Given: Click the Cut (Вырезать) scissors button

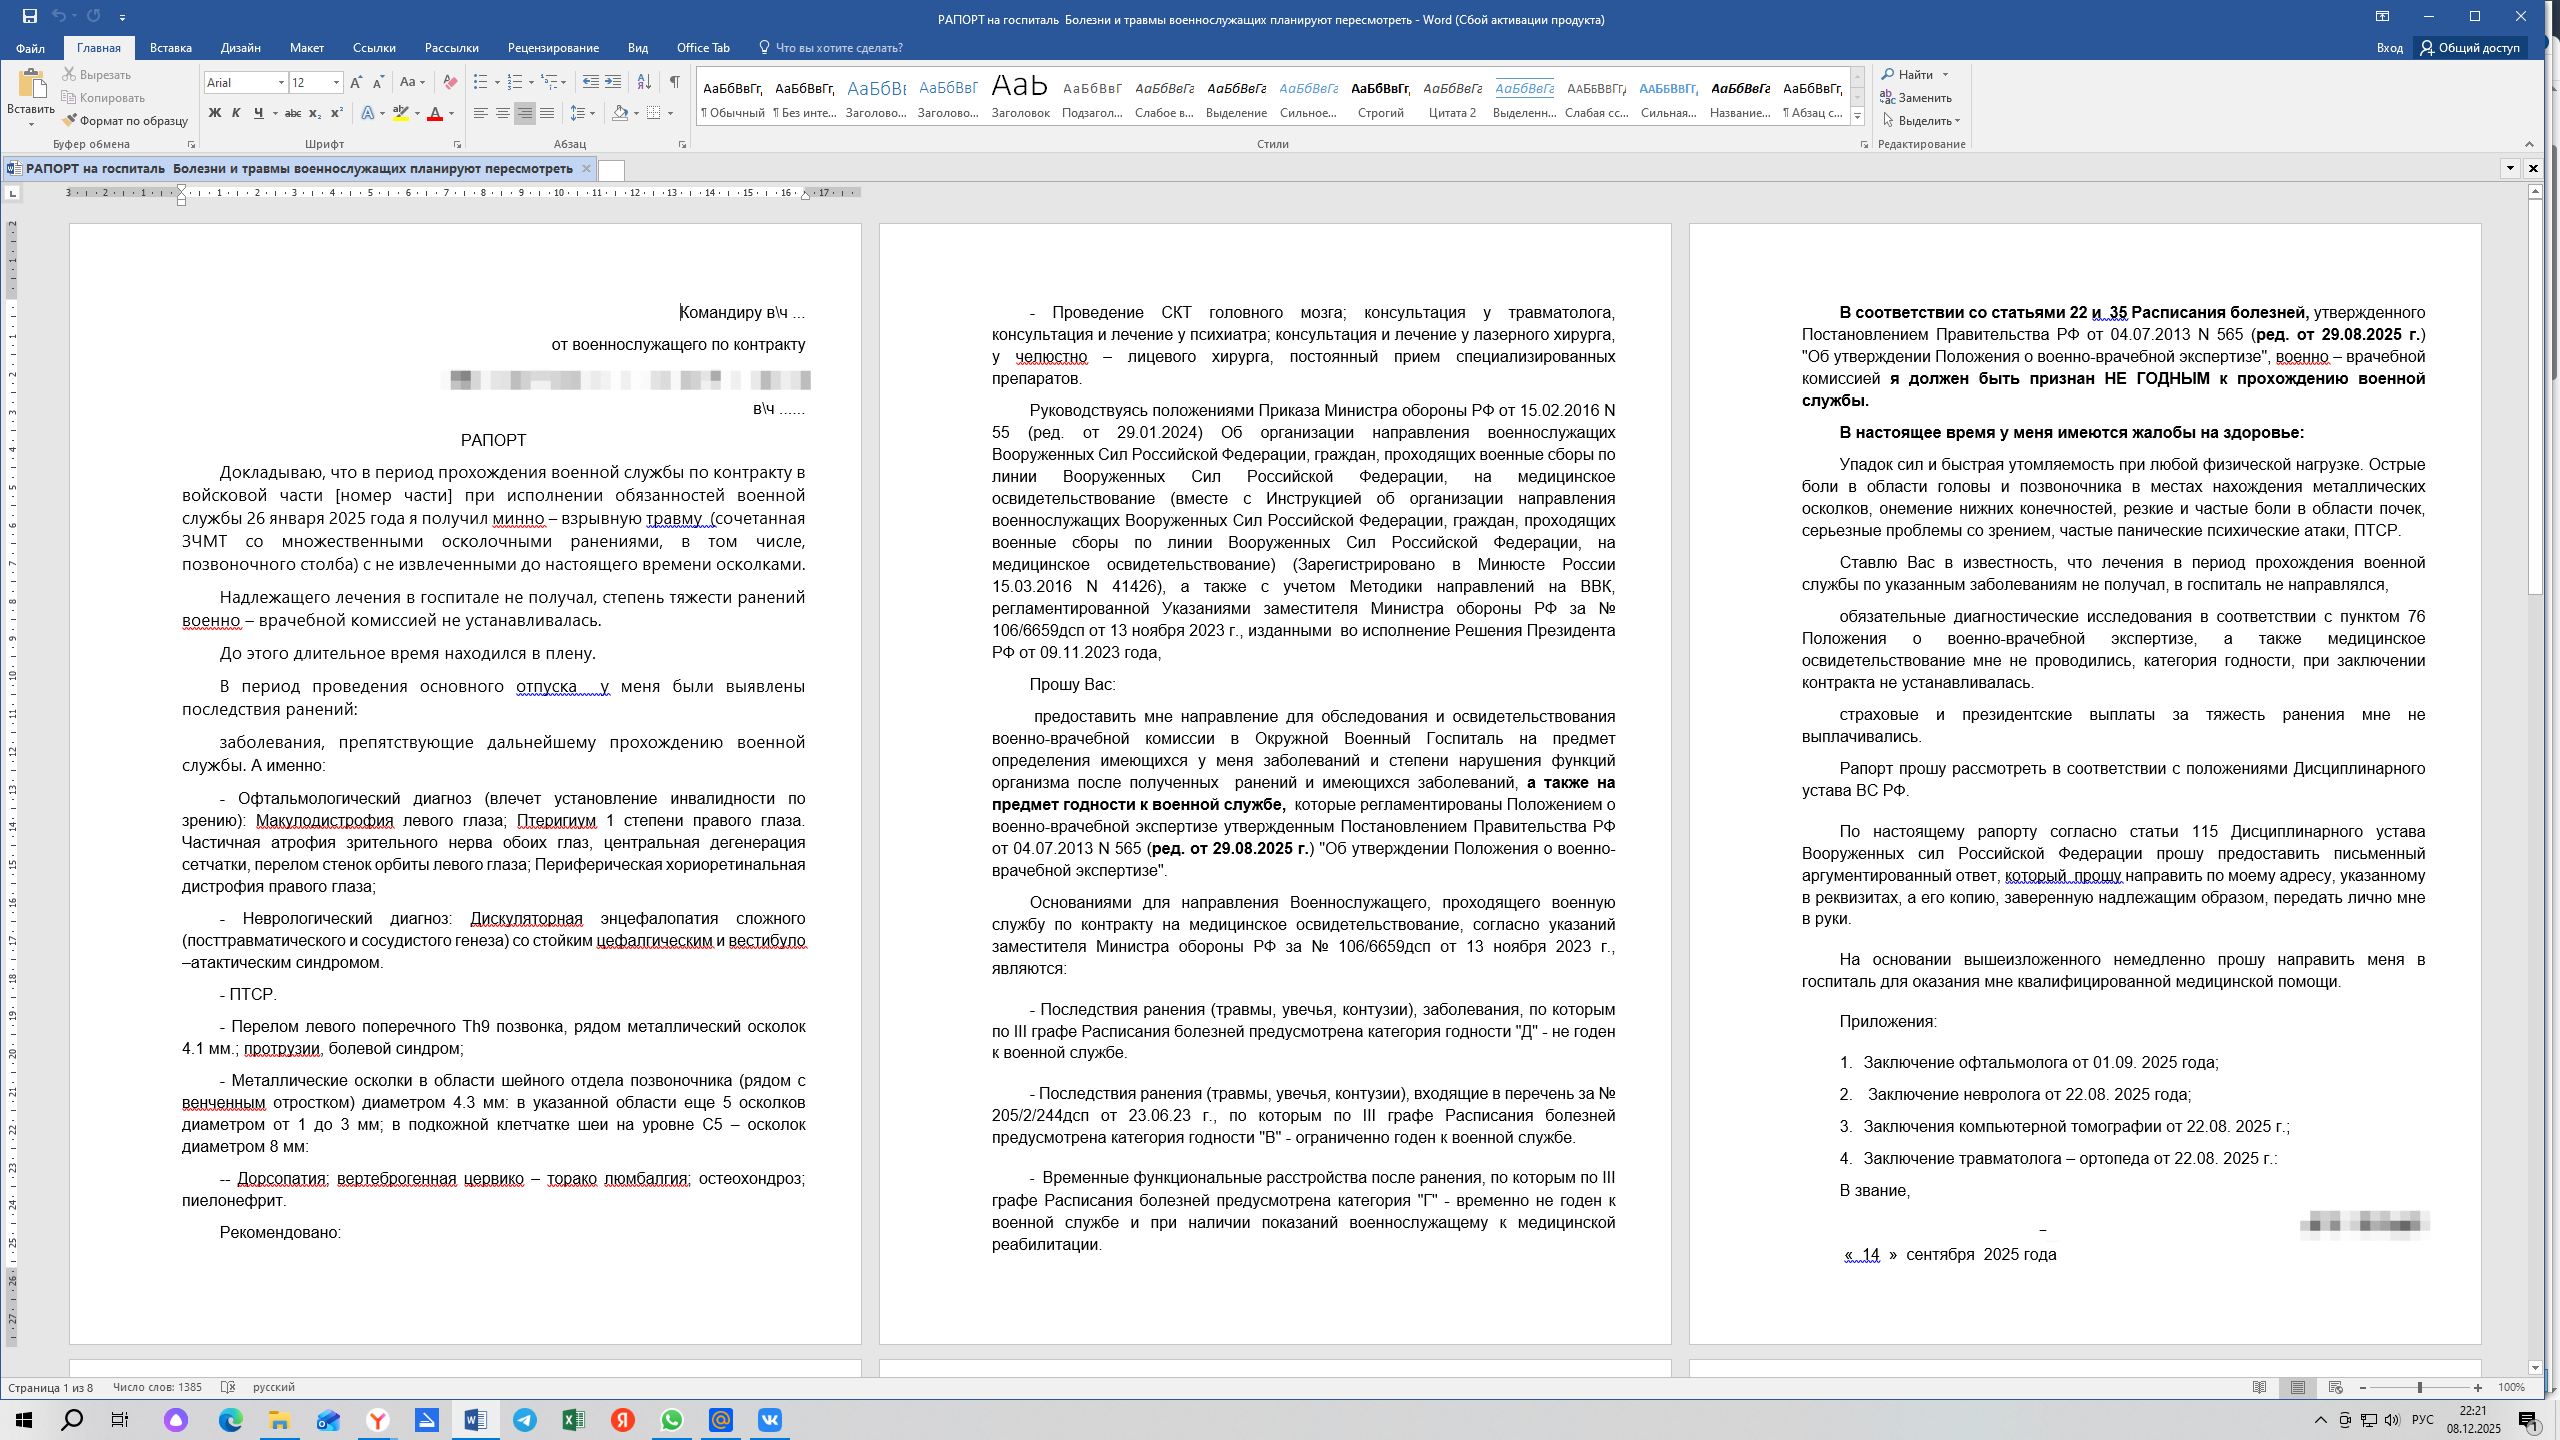Looking at the screenshot, I should coord(97,74).
